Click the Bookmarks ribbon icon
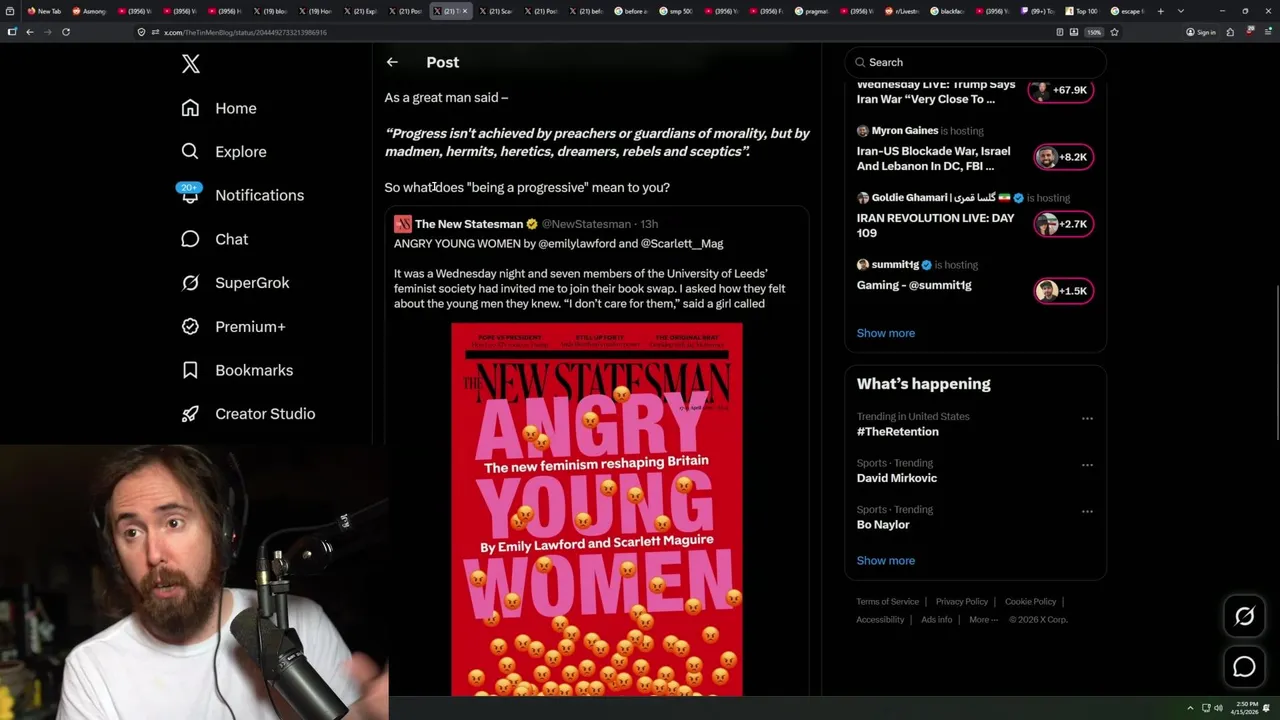The width and height of the screenshot is (1280, 720). click(190, 370)
